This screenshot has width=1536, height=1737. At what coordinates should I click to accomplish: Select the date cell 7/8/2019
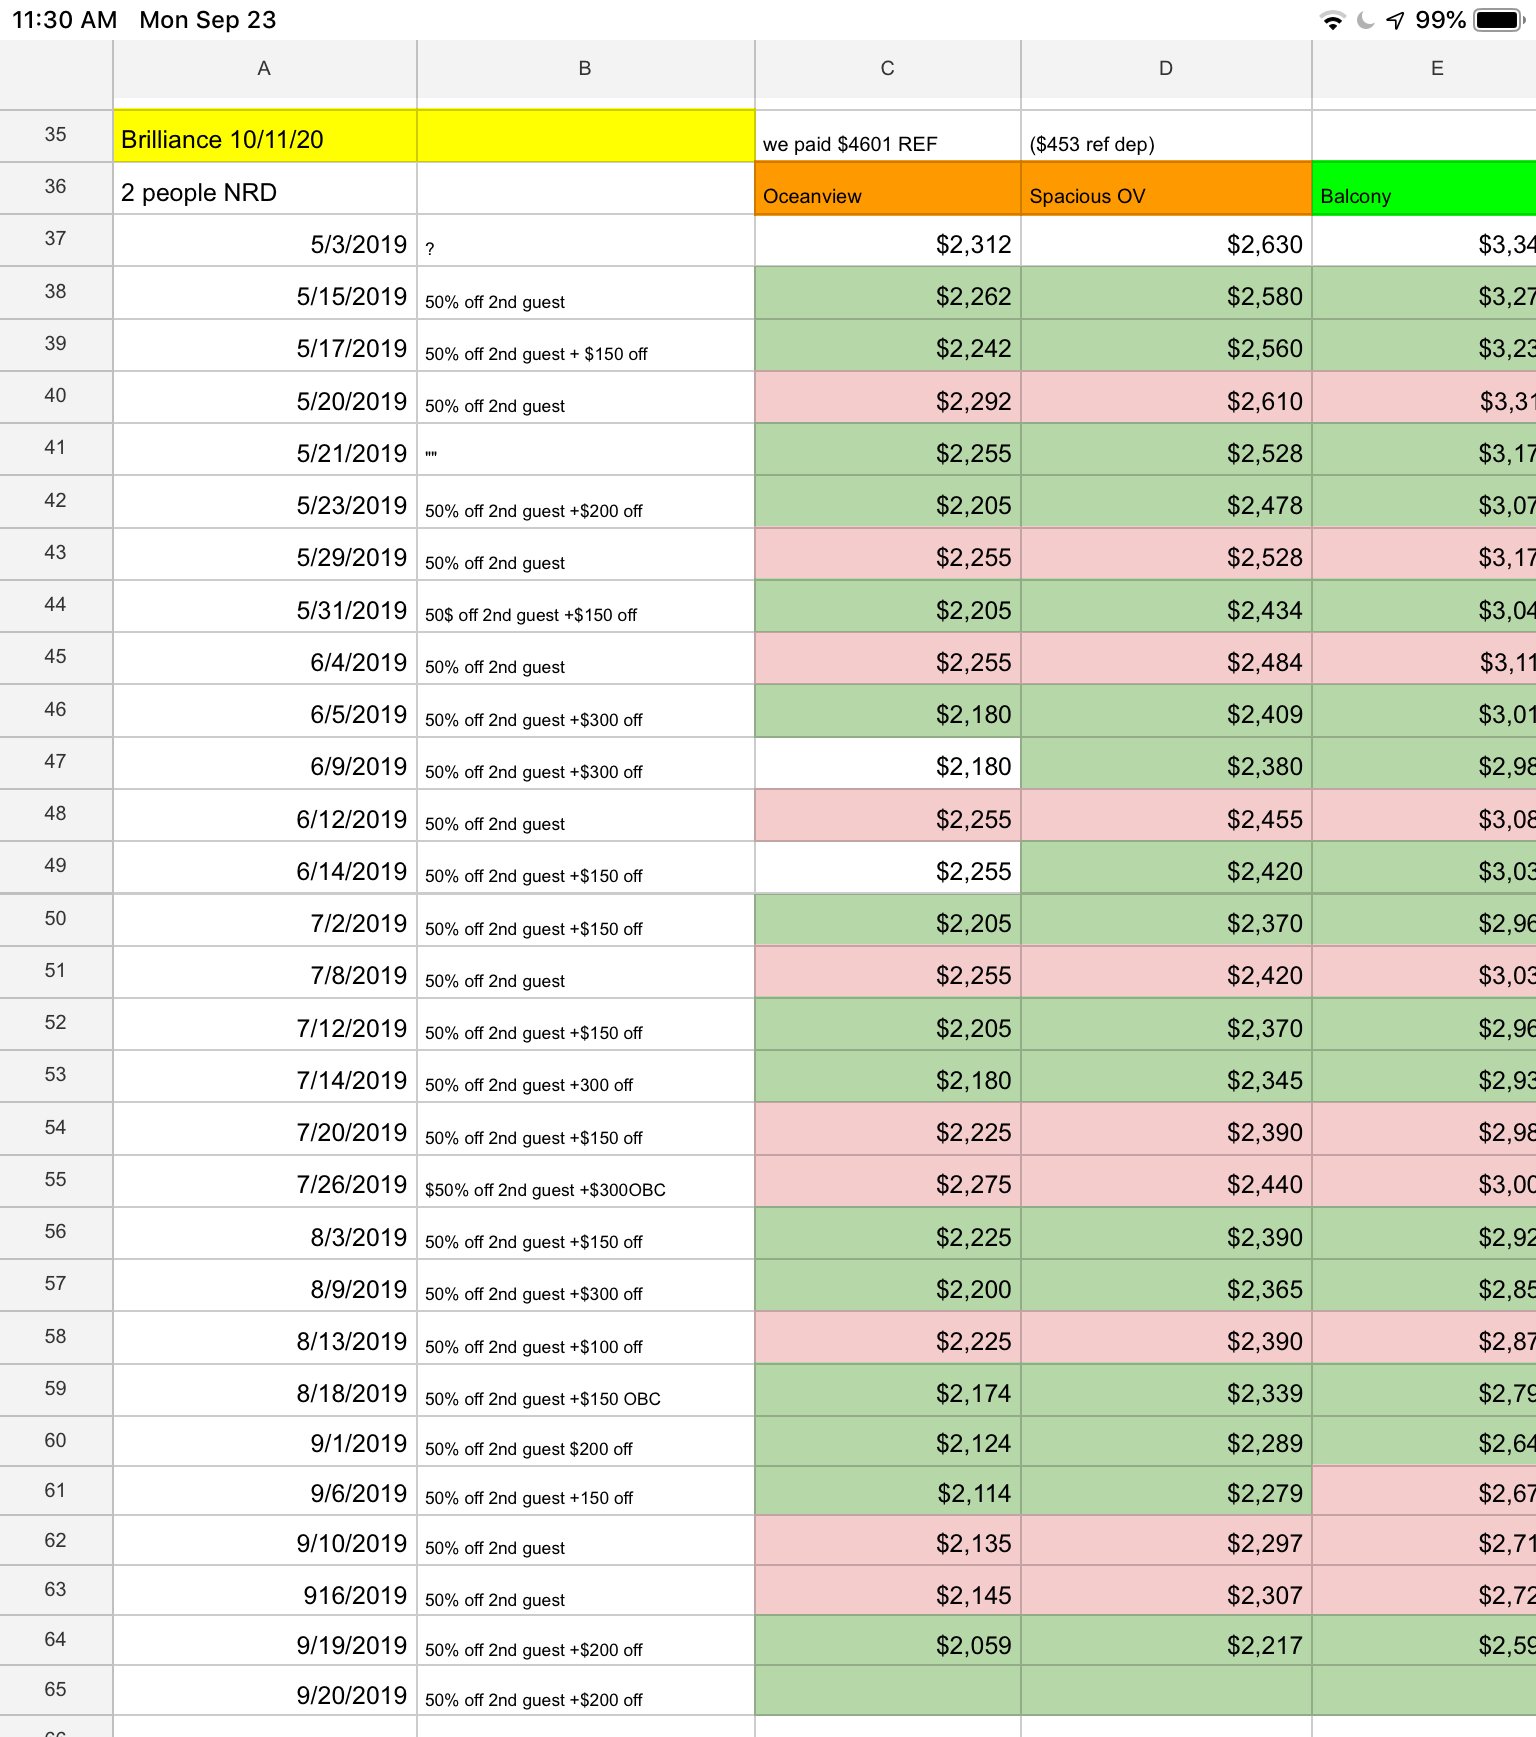click(x=265, y=972)
